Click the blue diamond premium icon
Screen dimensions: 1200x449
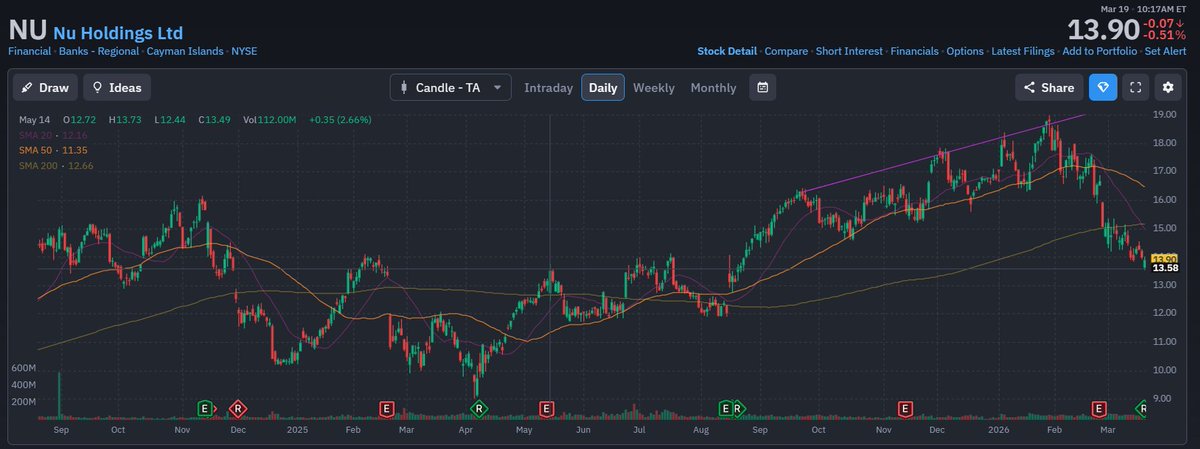click(x=1103, y=88)
